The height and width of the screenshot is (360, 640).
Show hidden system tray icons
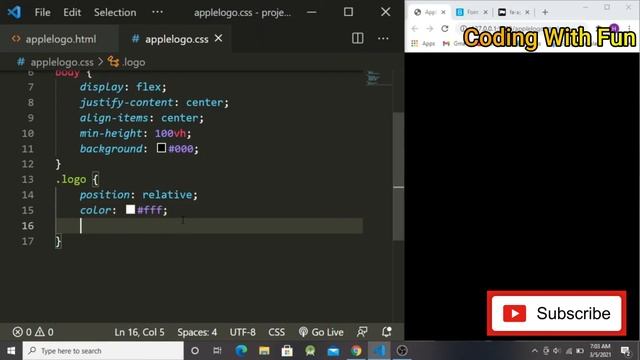(534, 351)
